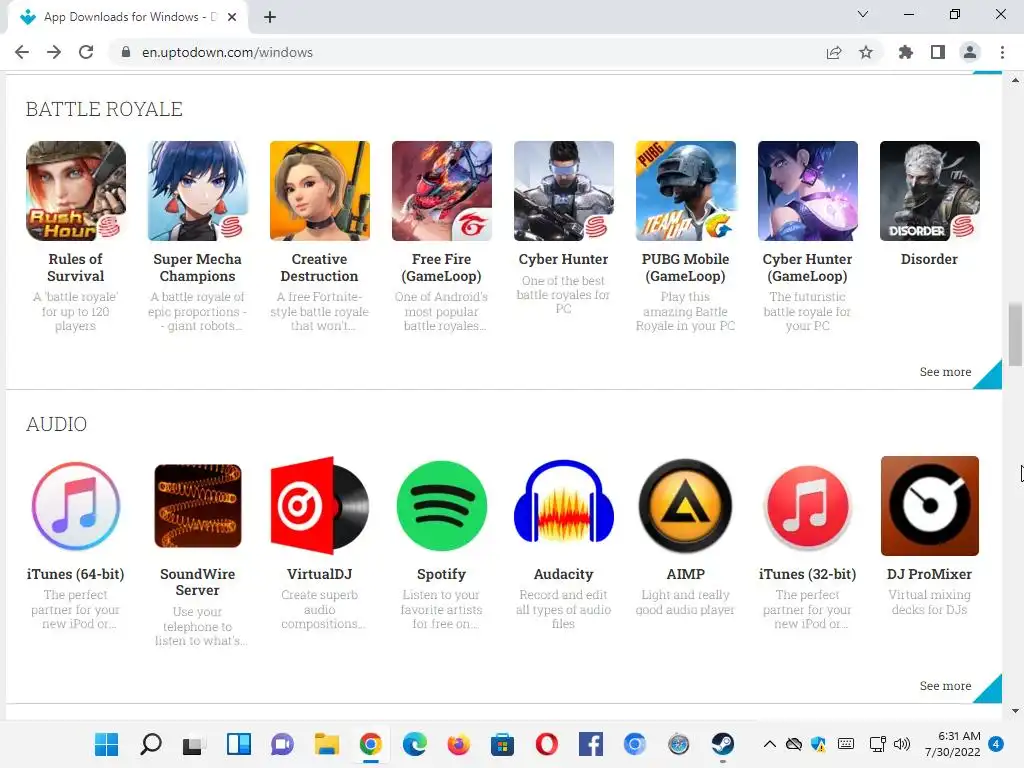Click the vertical scrollbar thumb

coord(1015,334)
